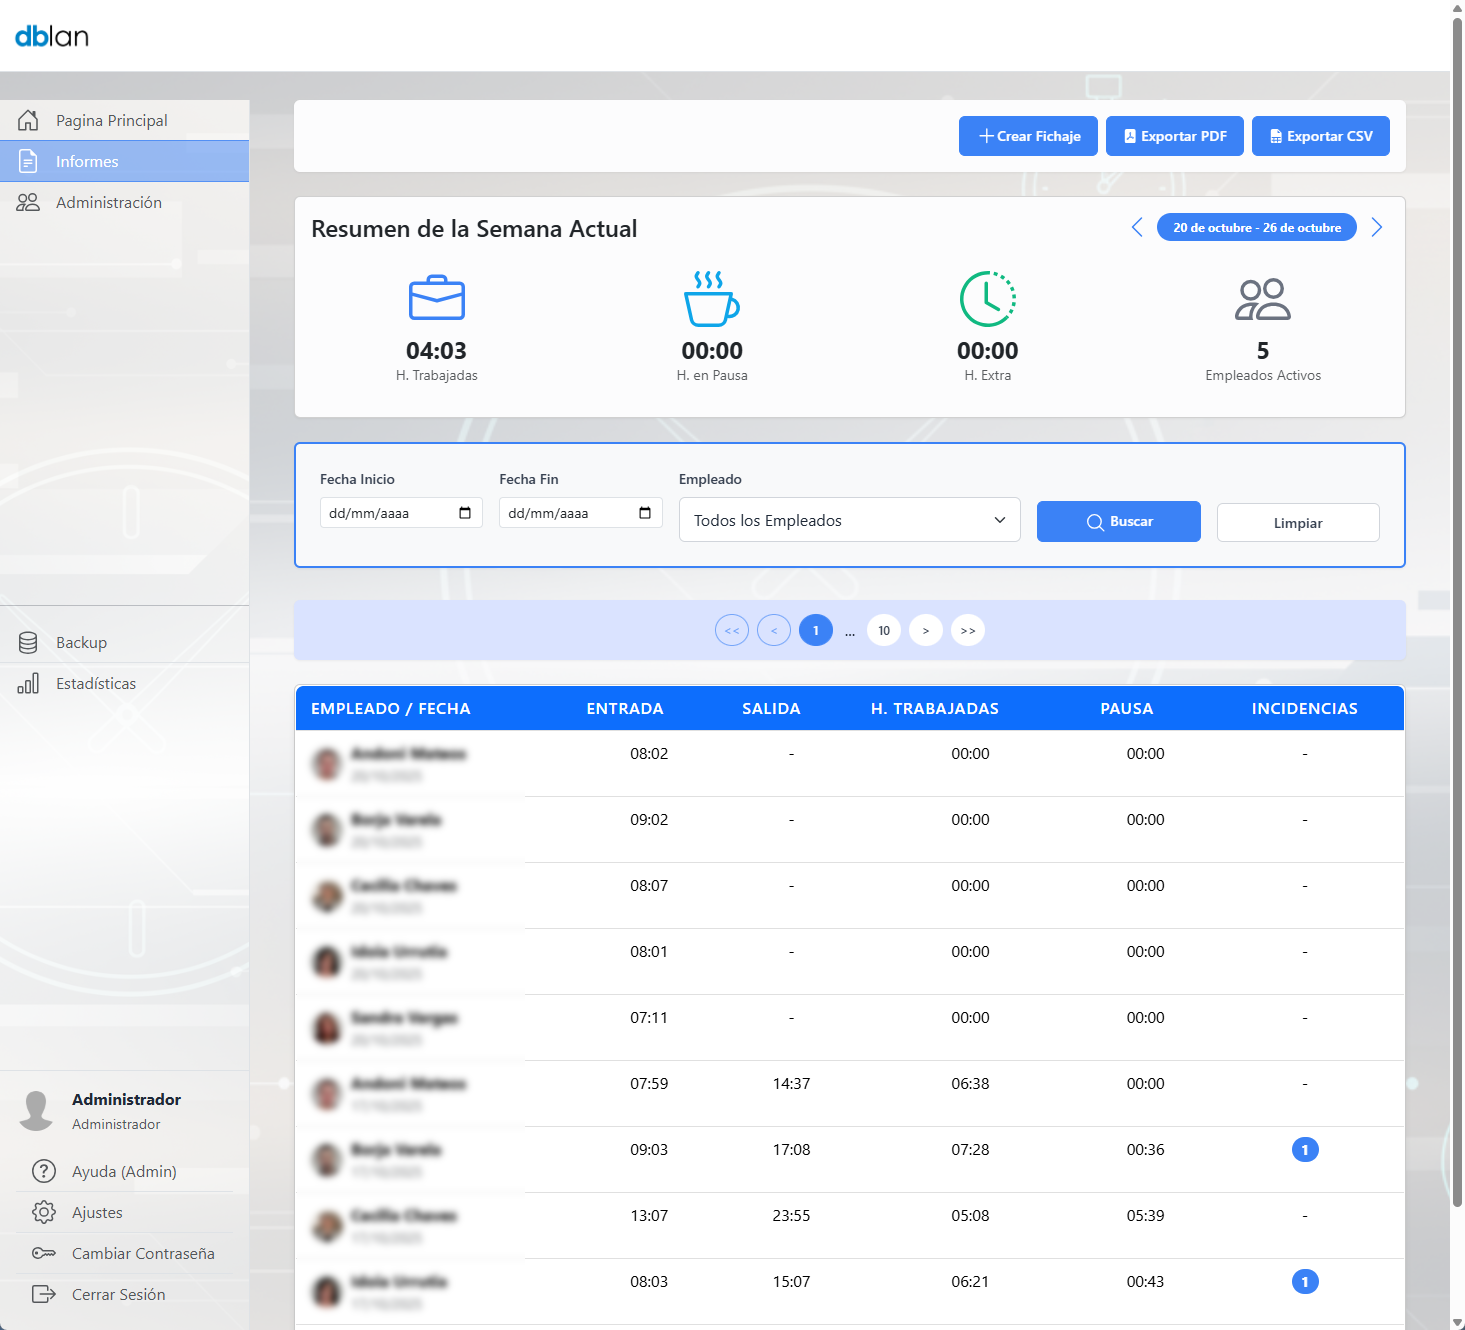Expand the Todos los Empleados dropdown
Screen dimensions: 1465x1330
tap(849, 520)
